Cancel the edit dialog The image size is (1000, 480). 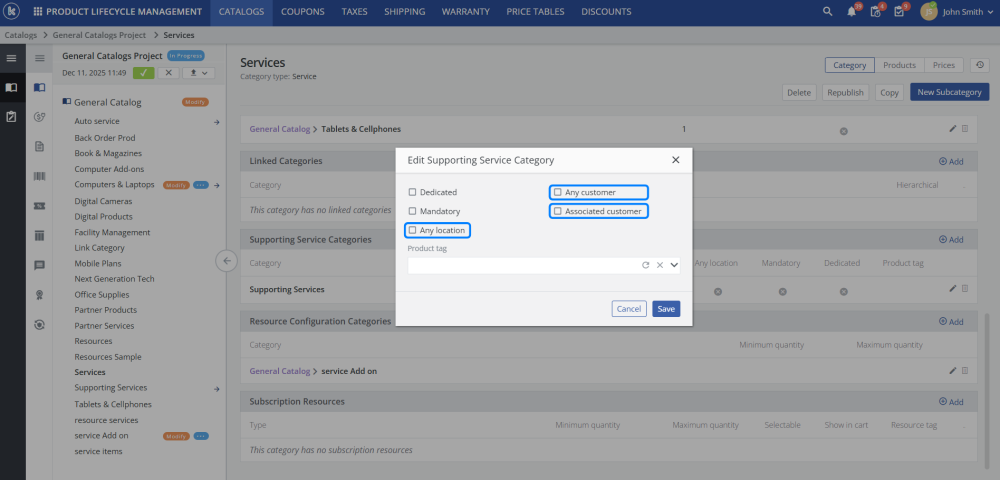pyautogui.click(x=629, y=309)
